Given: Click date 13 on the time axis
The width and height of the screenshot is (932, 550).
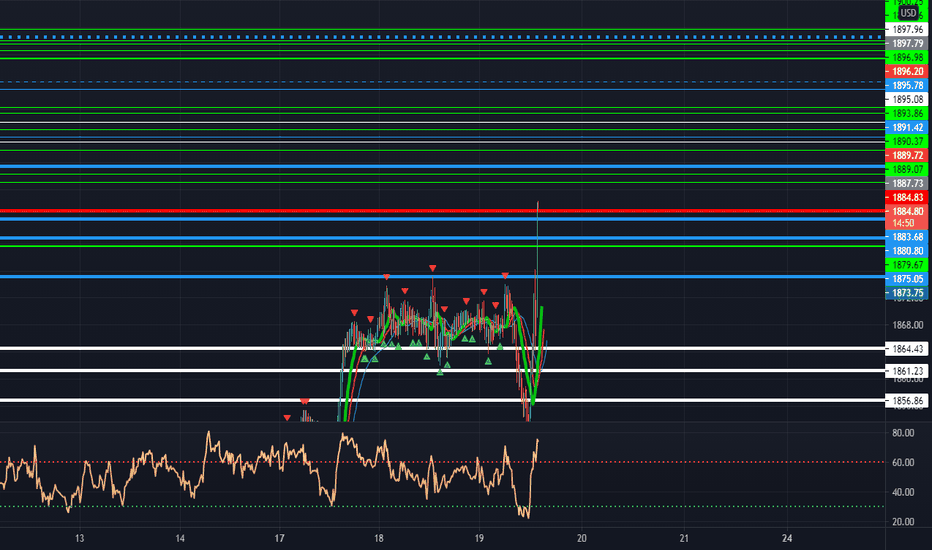Looking at the screenshot, I should (x=79, y=539).
